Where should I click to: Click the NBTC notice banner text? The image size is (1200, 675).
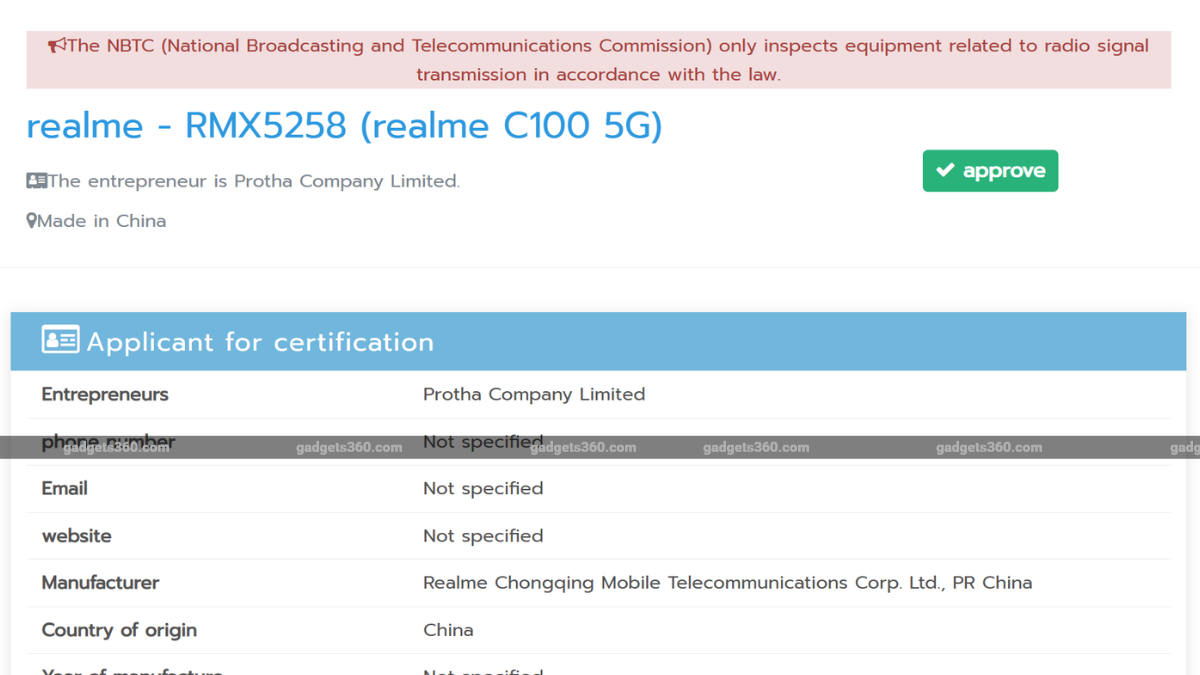click(600, 59)
